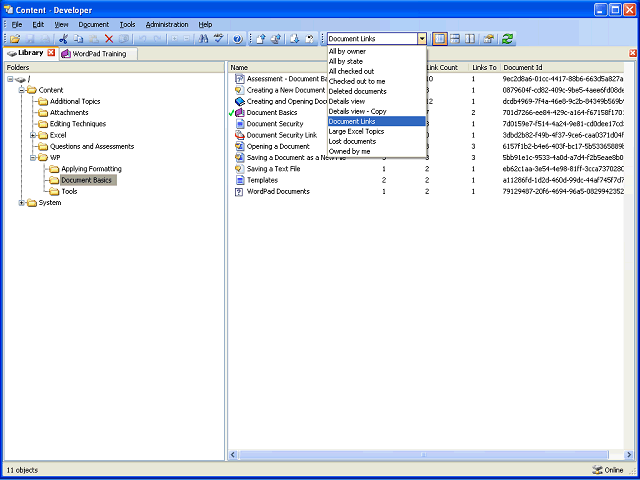Select the Editing Techniques folder
This screenshot has height=480, width=640.
coord(78,124)
